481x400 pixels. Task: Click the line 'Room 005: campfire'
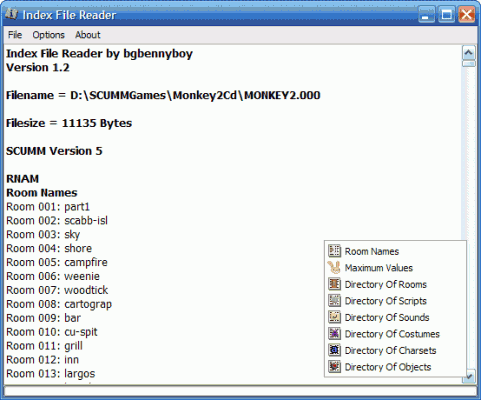click(57, 262)
